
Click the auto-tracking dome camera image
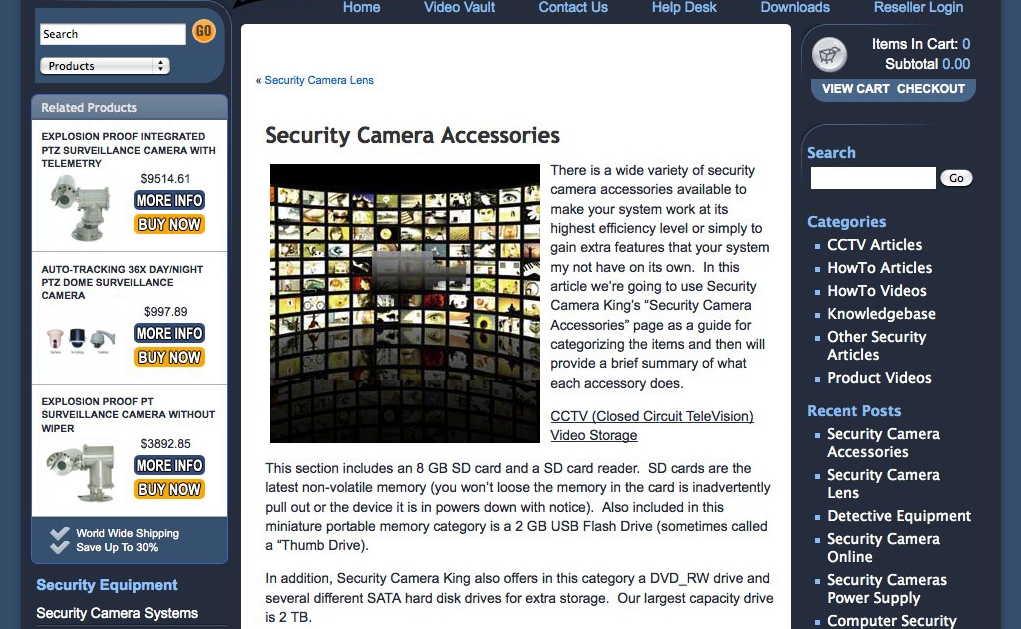(82, 339)
